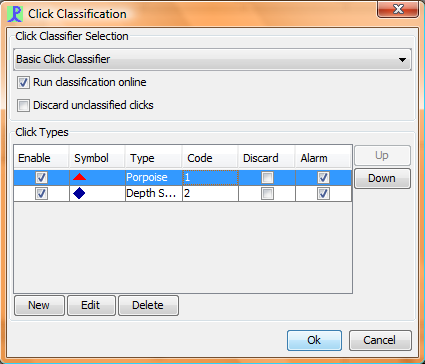Click the Alarm column header

pyautogui.click(x=323, y=158)
